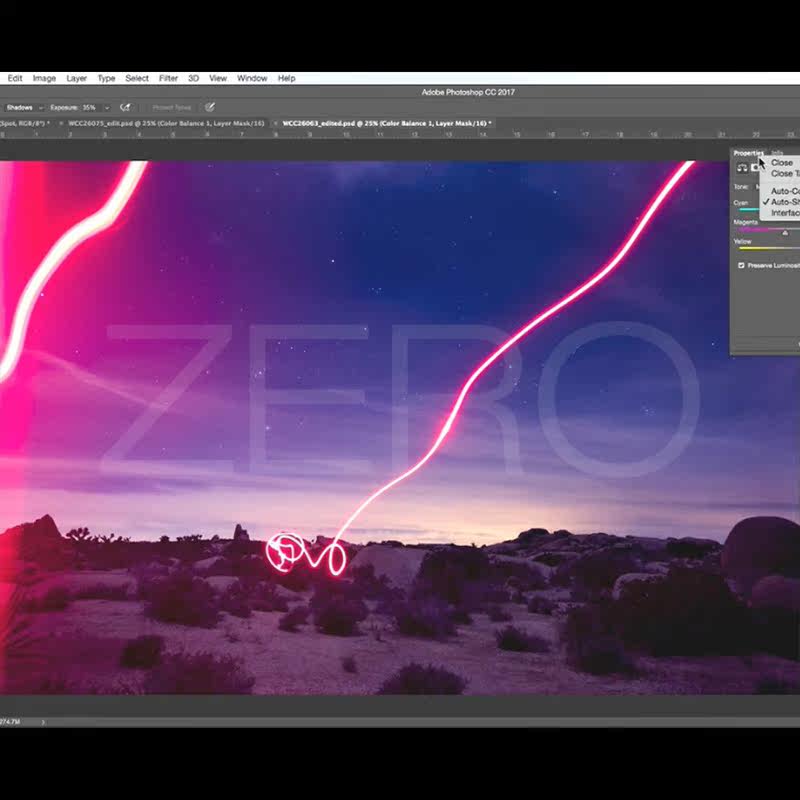
Task: Toggle Preserve Luminosity checkbox
Action: coord(741,265)
